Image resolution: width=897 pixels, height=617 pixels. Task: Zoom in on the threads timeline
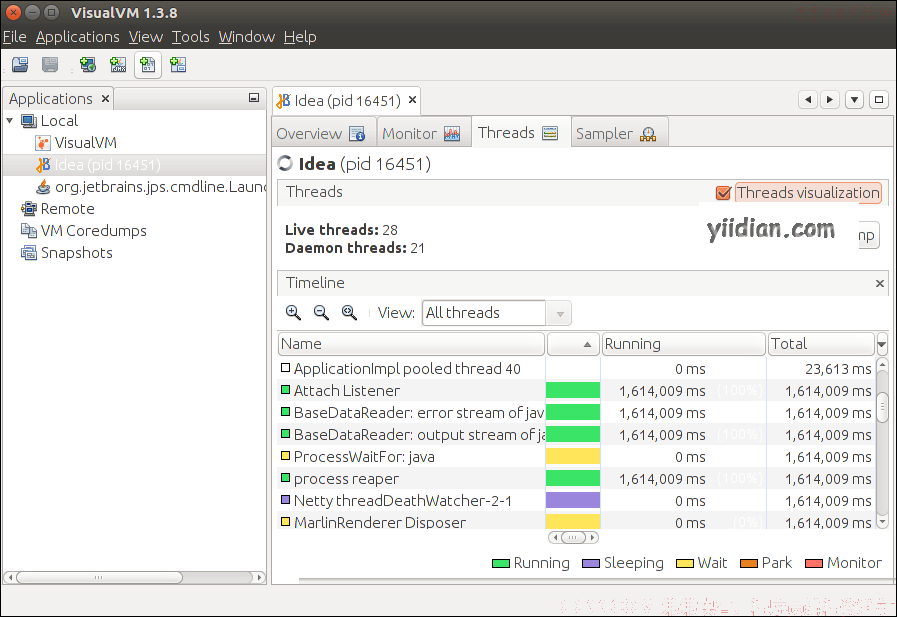tap(293, 312)
